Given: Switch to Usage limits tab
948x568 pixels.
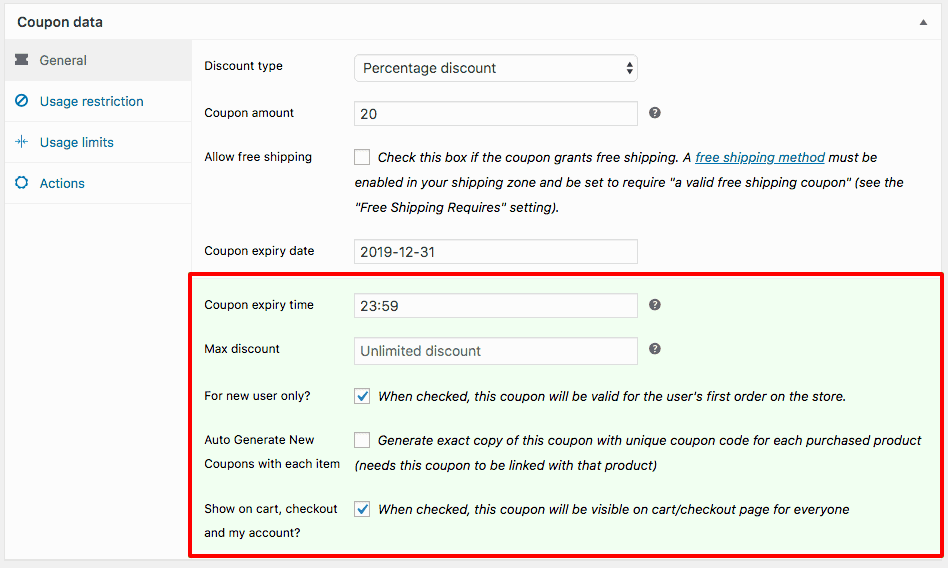Looking at the screenshot, I should pyautogui.click(x=98, y=142).
